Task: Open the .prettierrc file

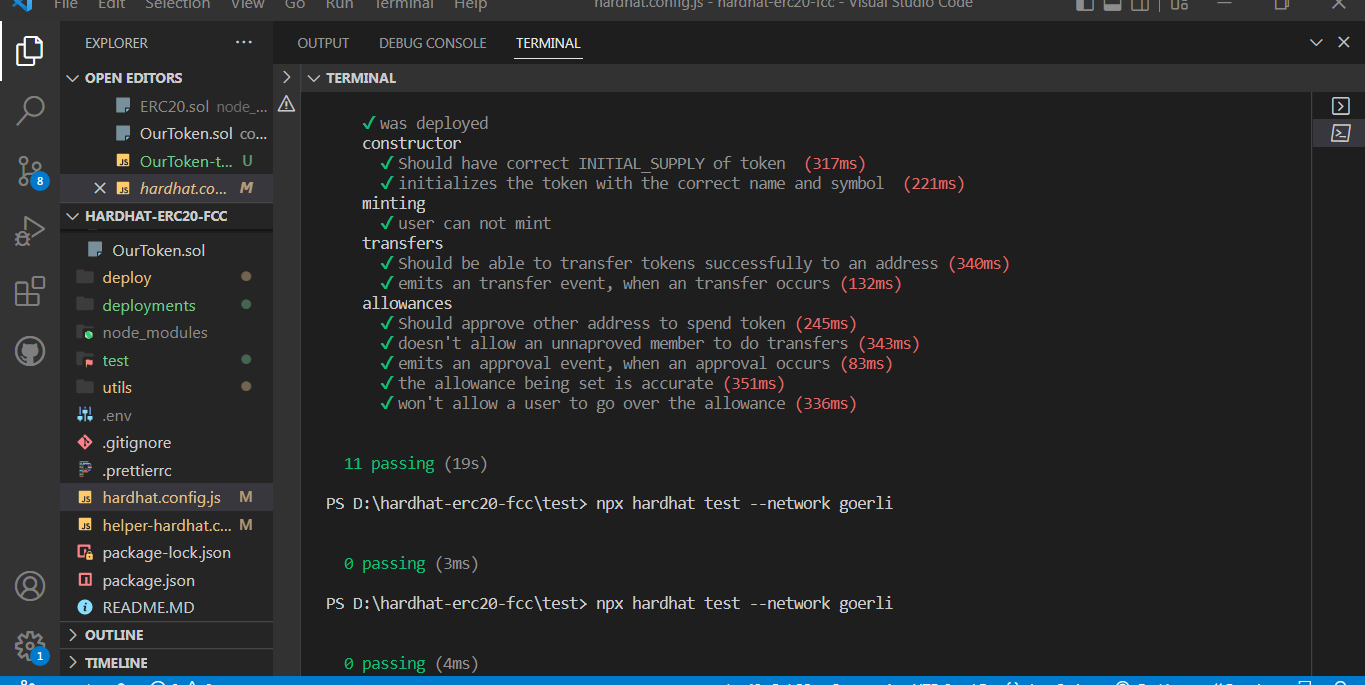Action: (x=166, y=471)
